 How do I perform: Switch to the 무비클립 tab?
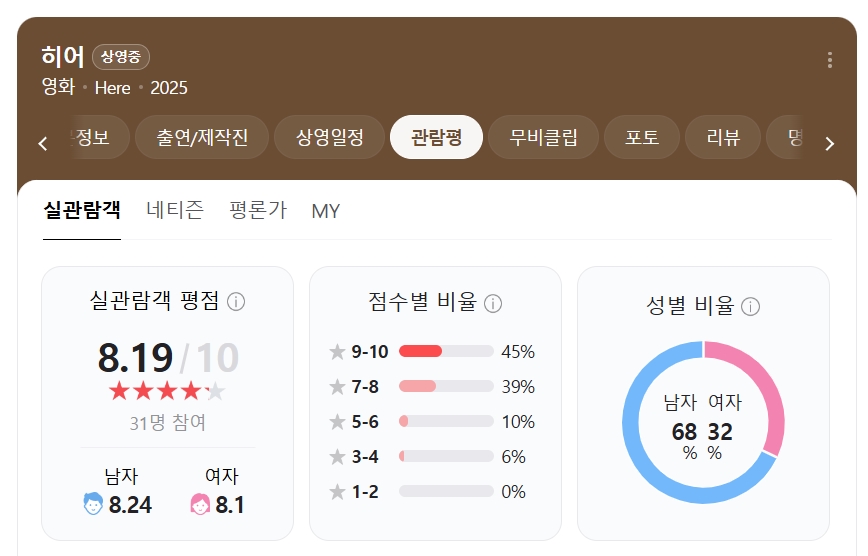[543, 137]
